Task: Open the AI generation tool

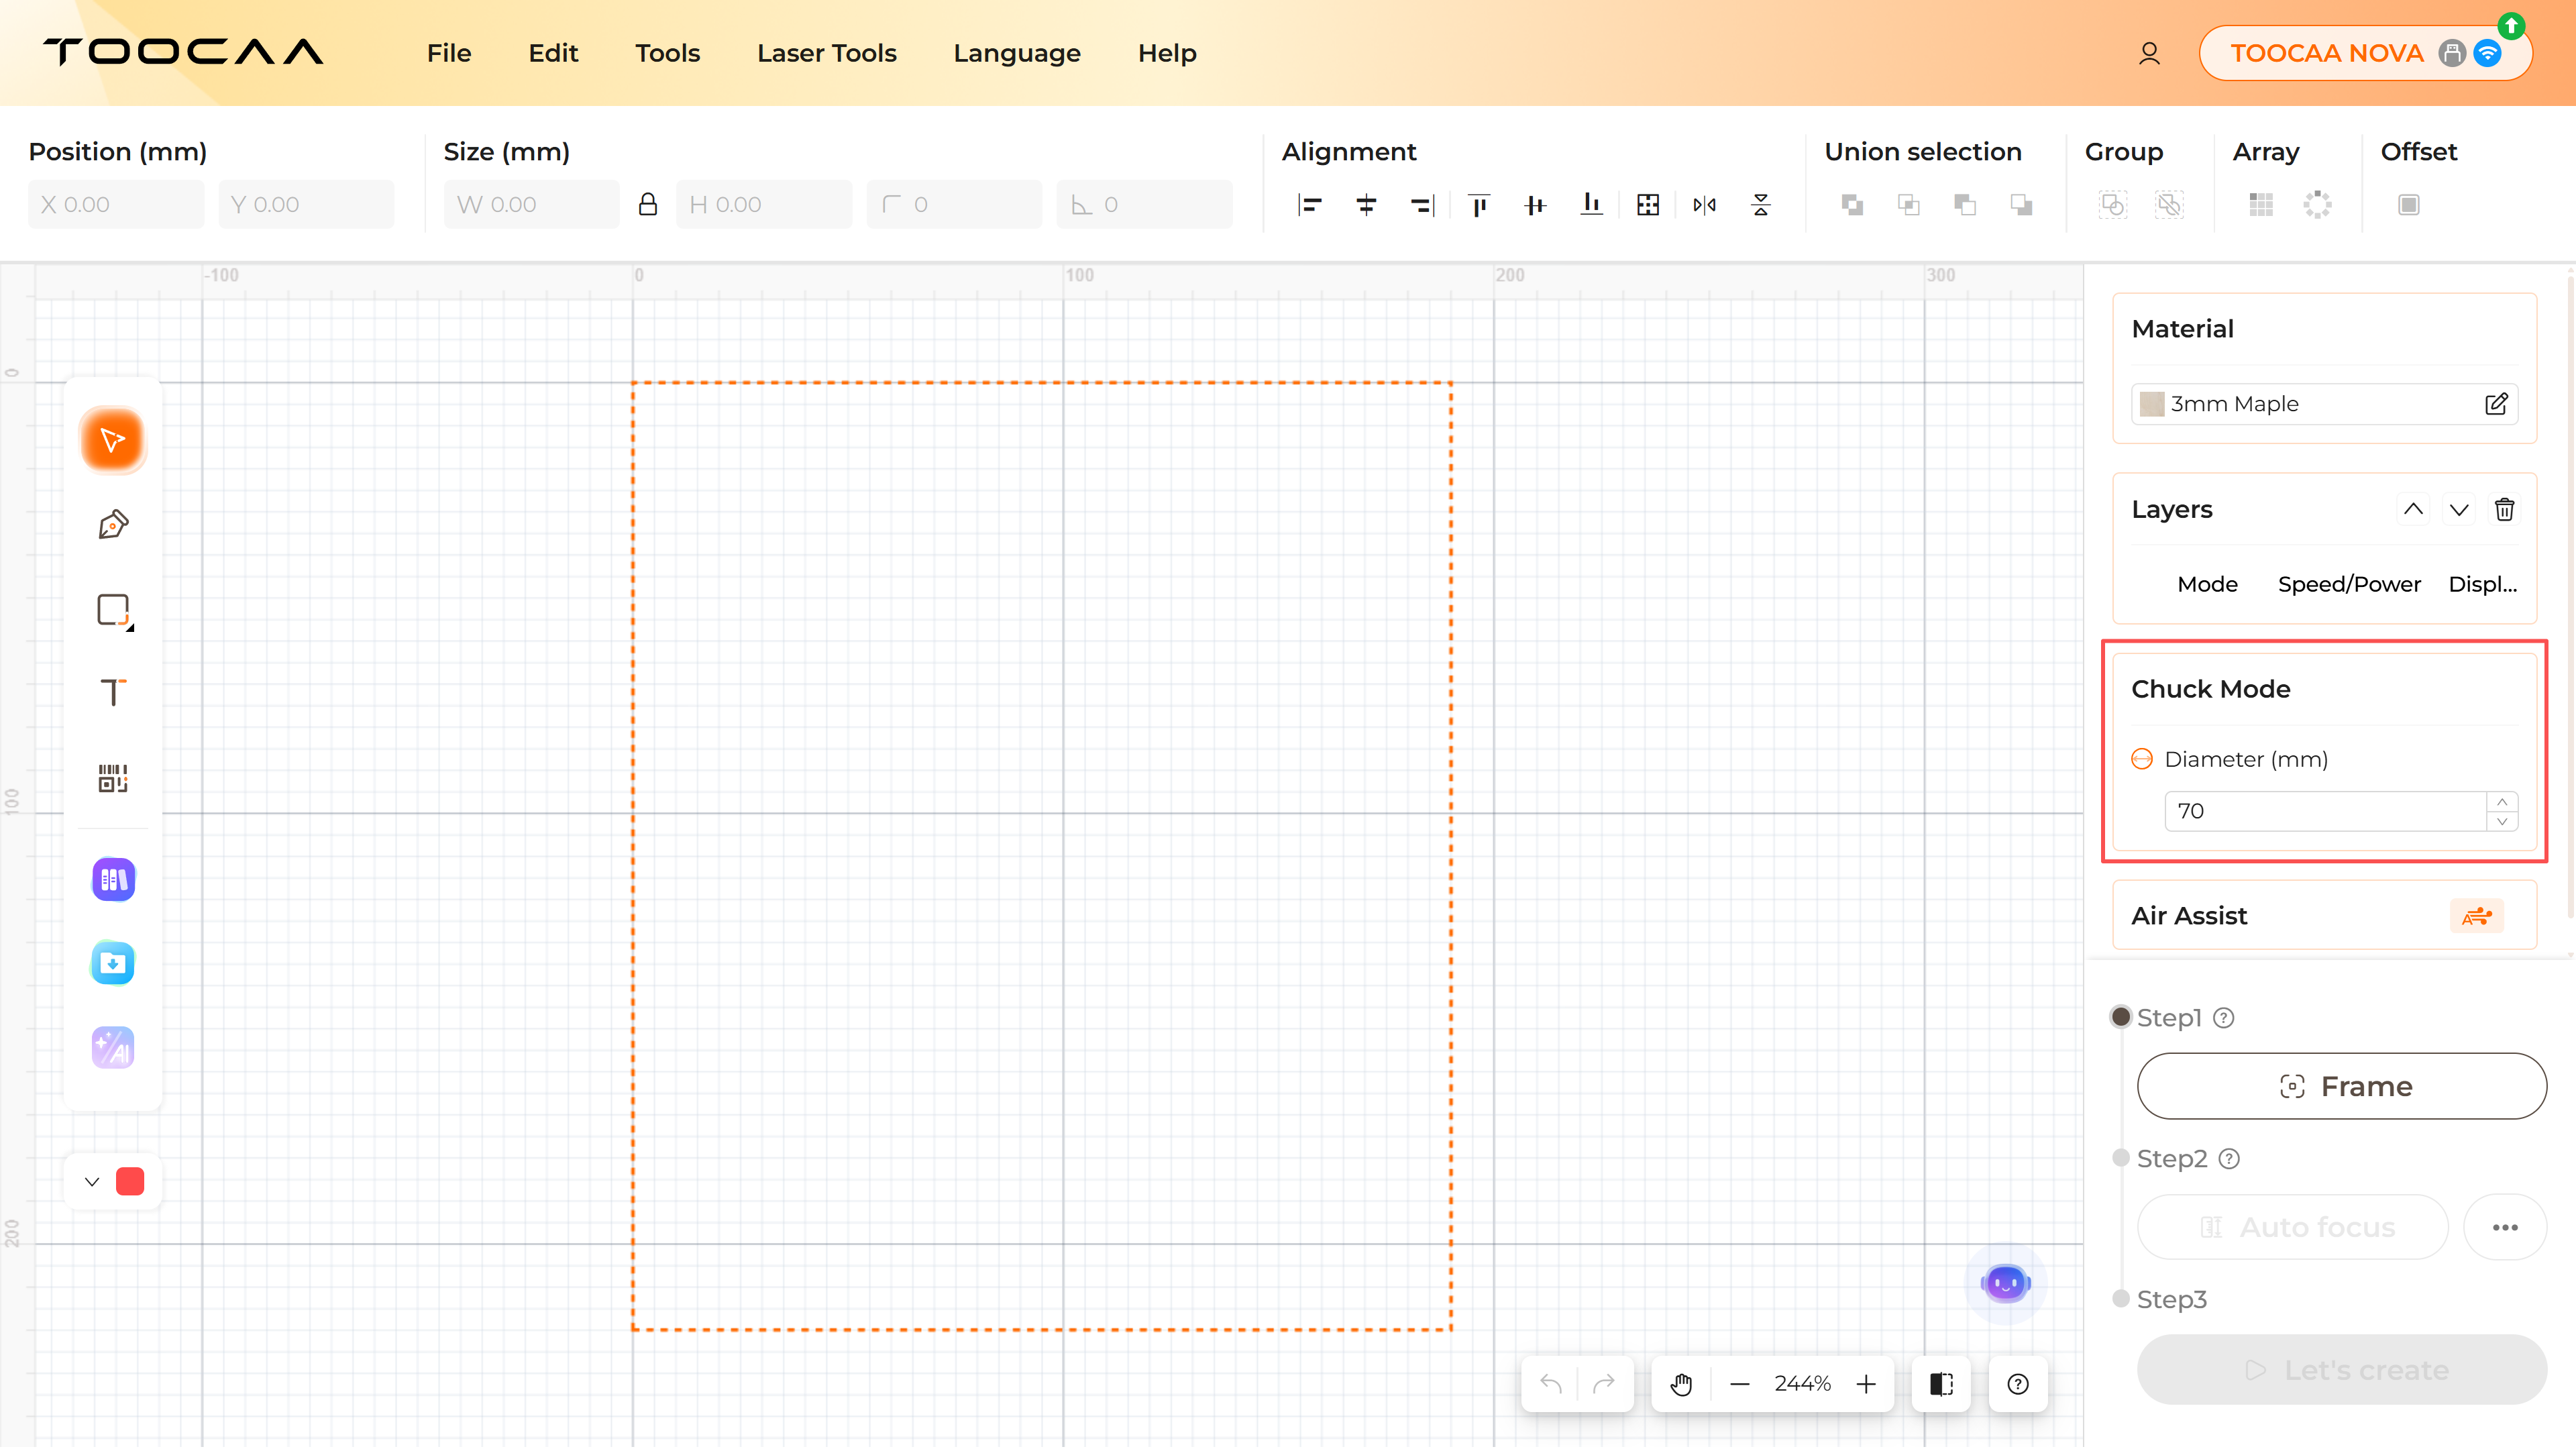Action: point(113,1048)
